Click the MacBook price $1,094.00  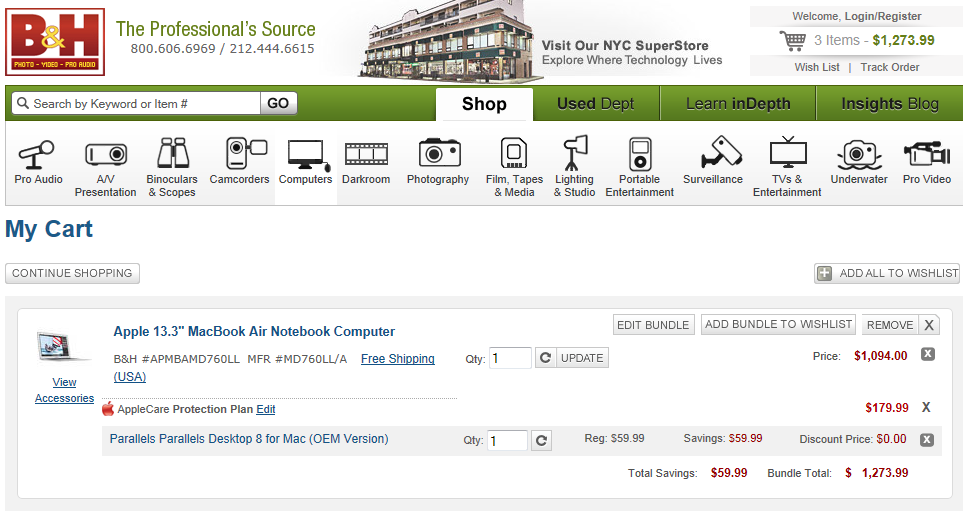[880, 356]
